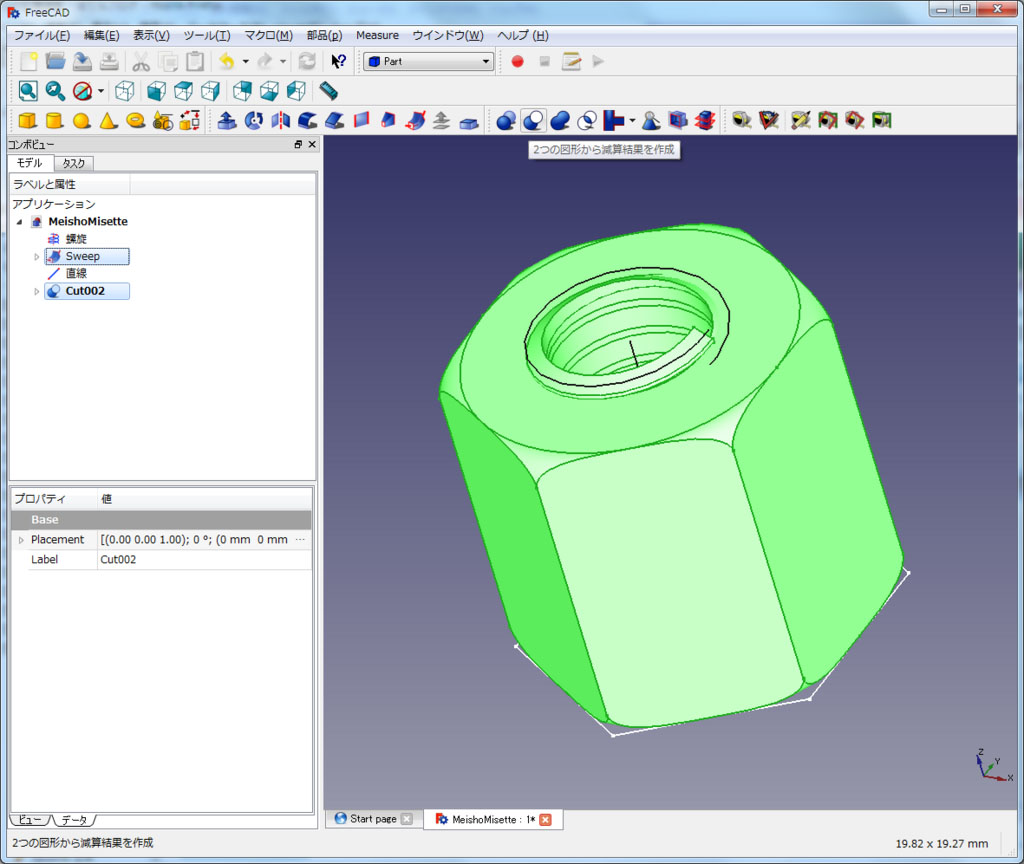Open the ヘルプ menu
Screen dimensions: 1024x864
522,35
